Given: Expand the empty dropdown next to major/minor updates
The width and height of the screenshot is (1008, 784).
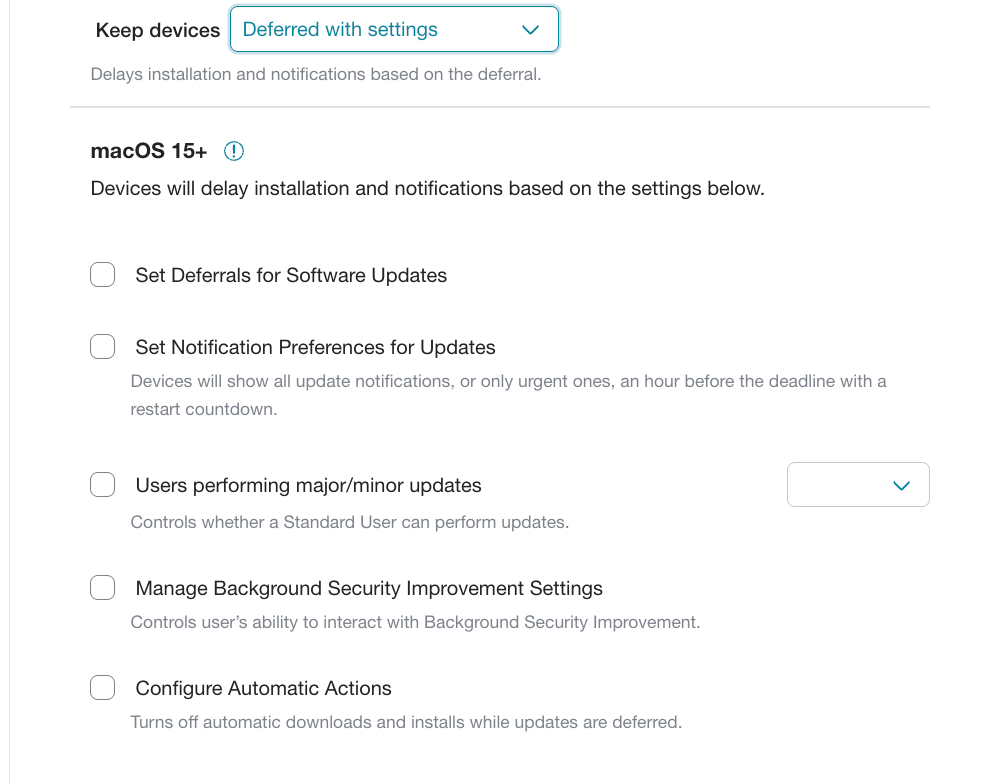Looking at the screenshot, I should tap(858, 485).
